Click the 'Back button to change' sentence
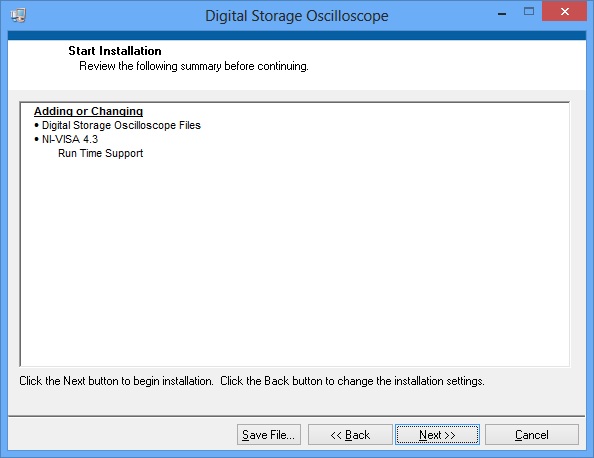This screenshot has width=594, height=458. [x=352, y=381]
